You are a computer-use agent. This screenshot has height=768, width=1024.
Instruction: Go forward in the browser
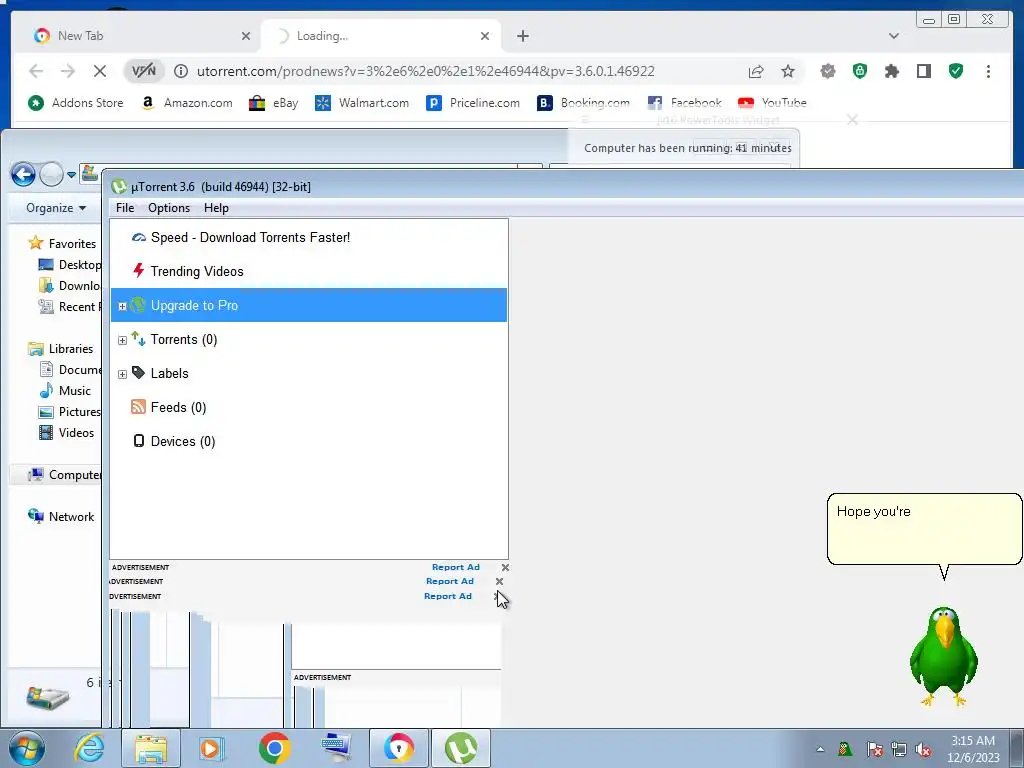pyautogui.click(x=67, y=71)
